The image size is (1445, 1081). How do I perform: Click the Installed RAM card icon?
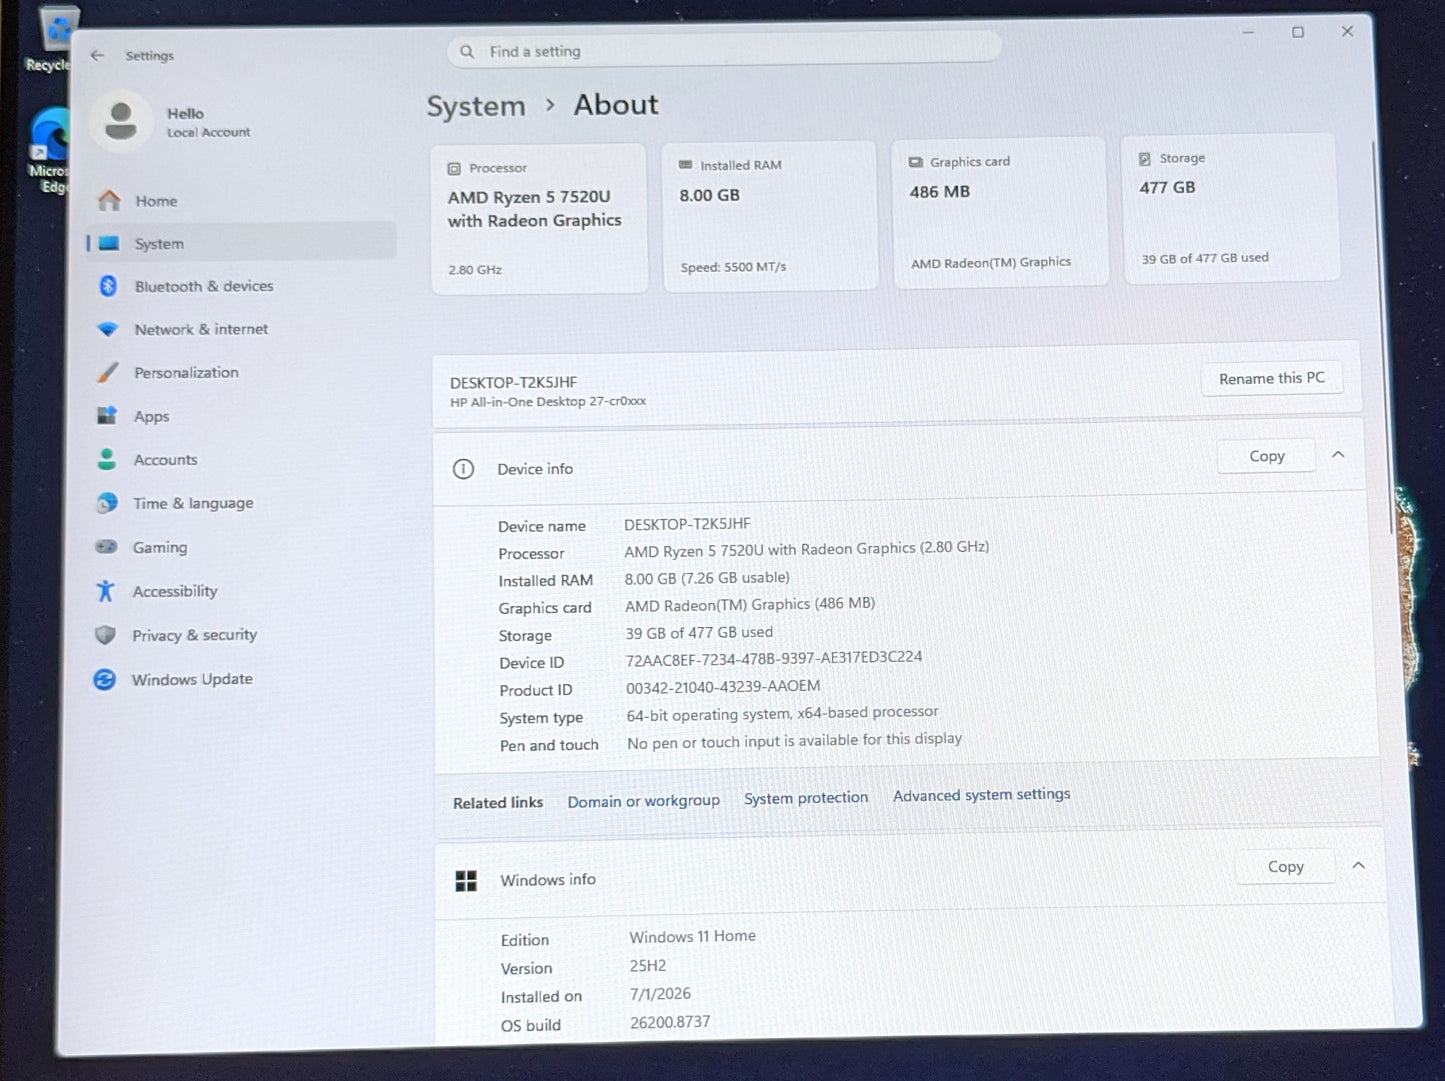pyautogui.click(x=685, y=165)
